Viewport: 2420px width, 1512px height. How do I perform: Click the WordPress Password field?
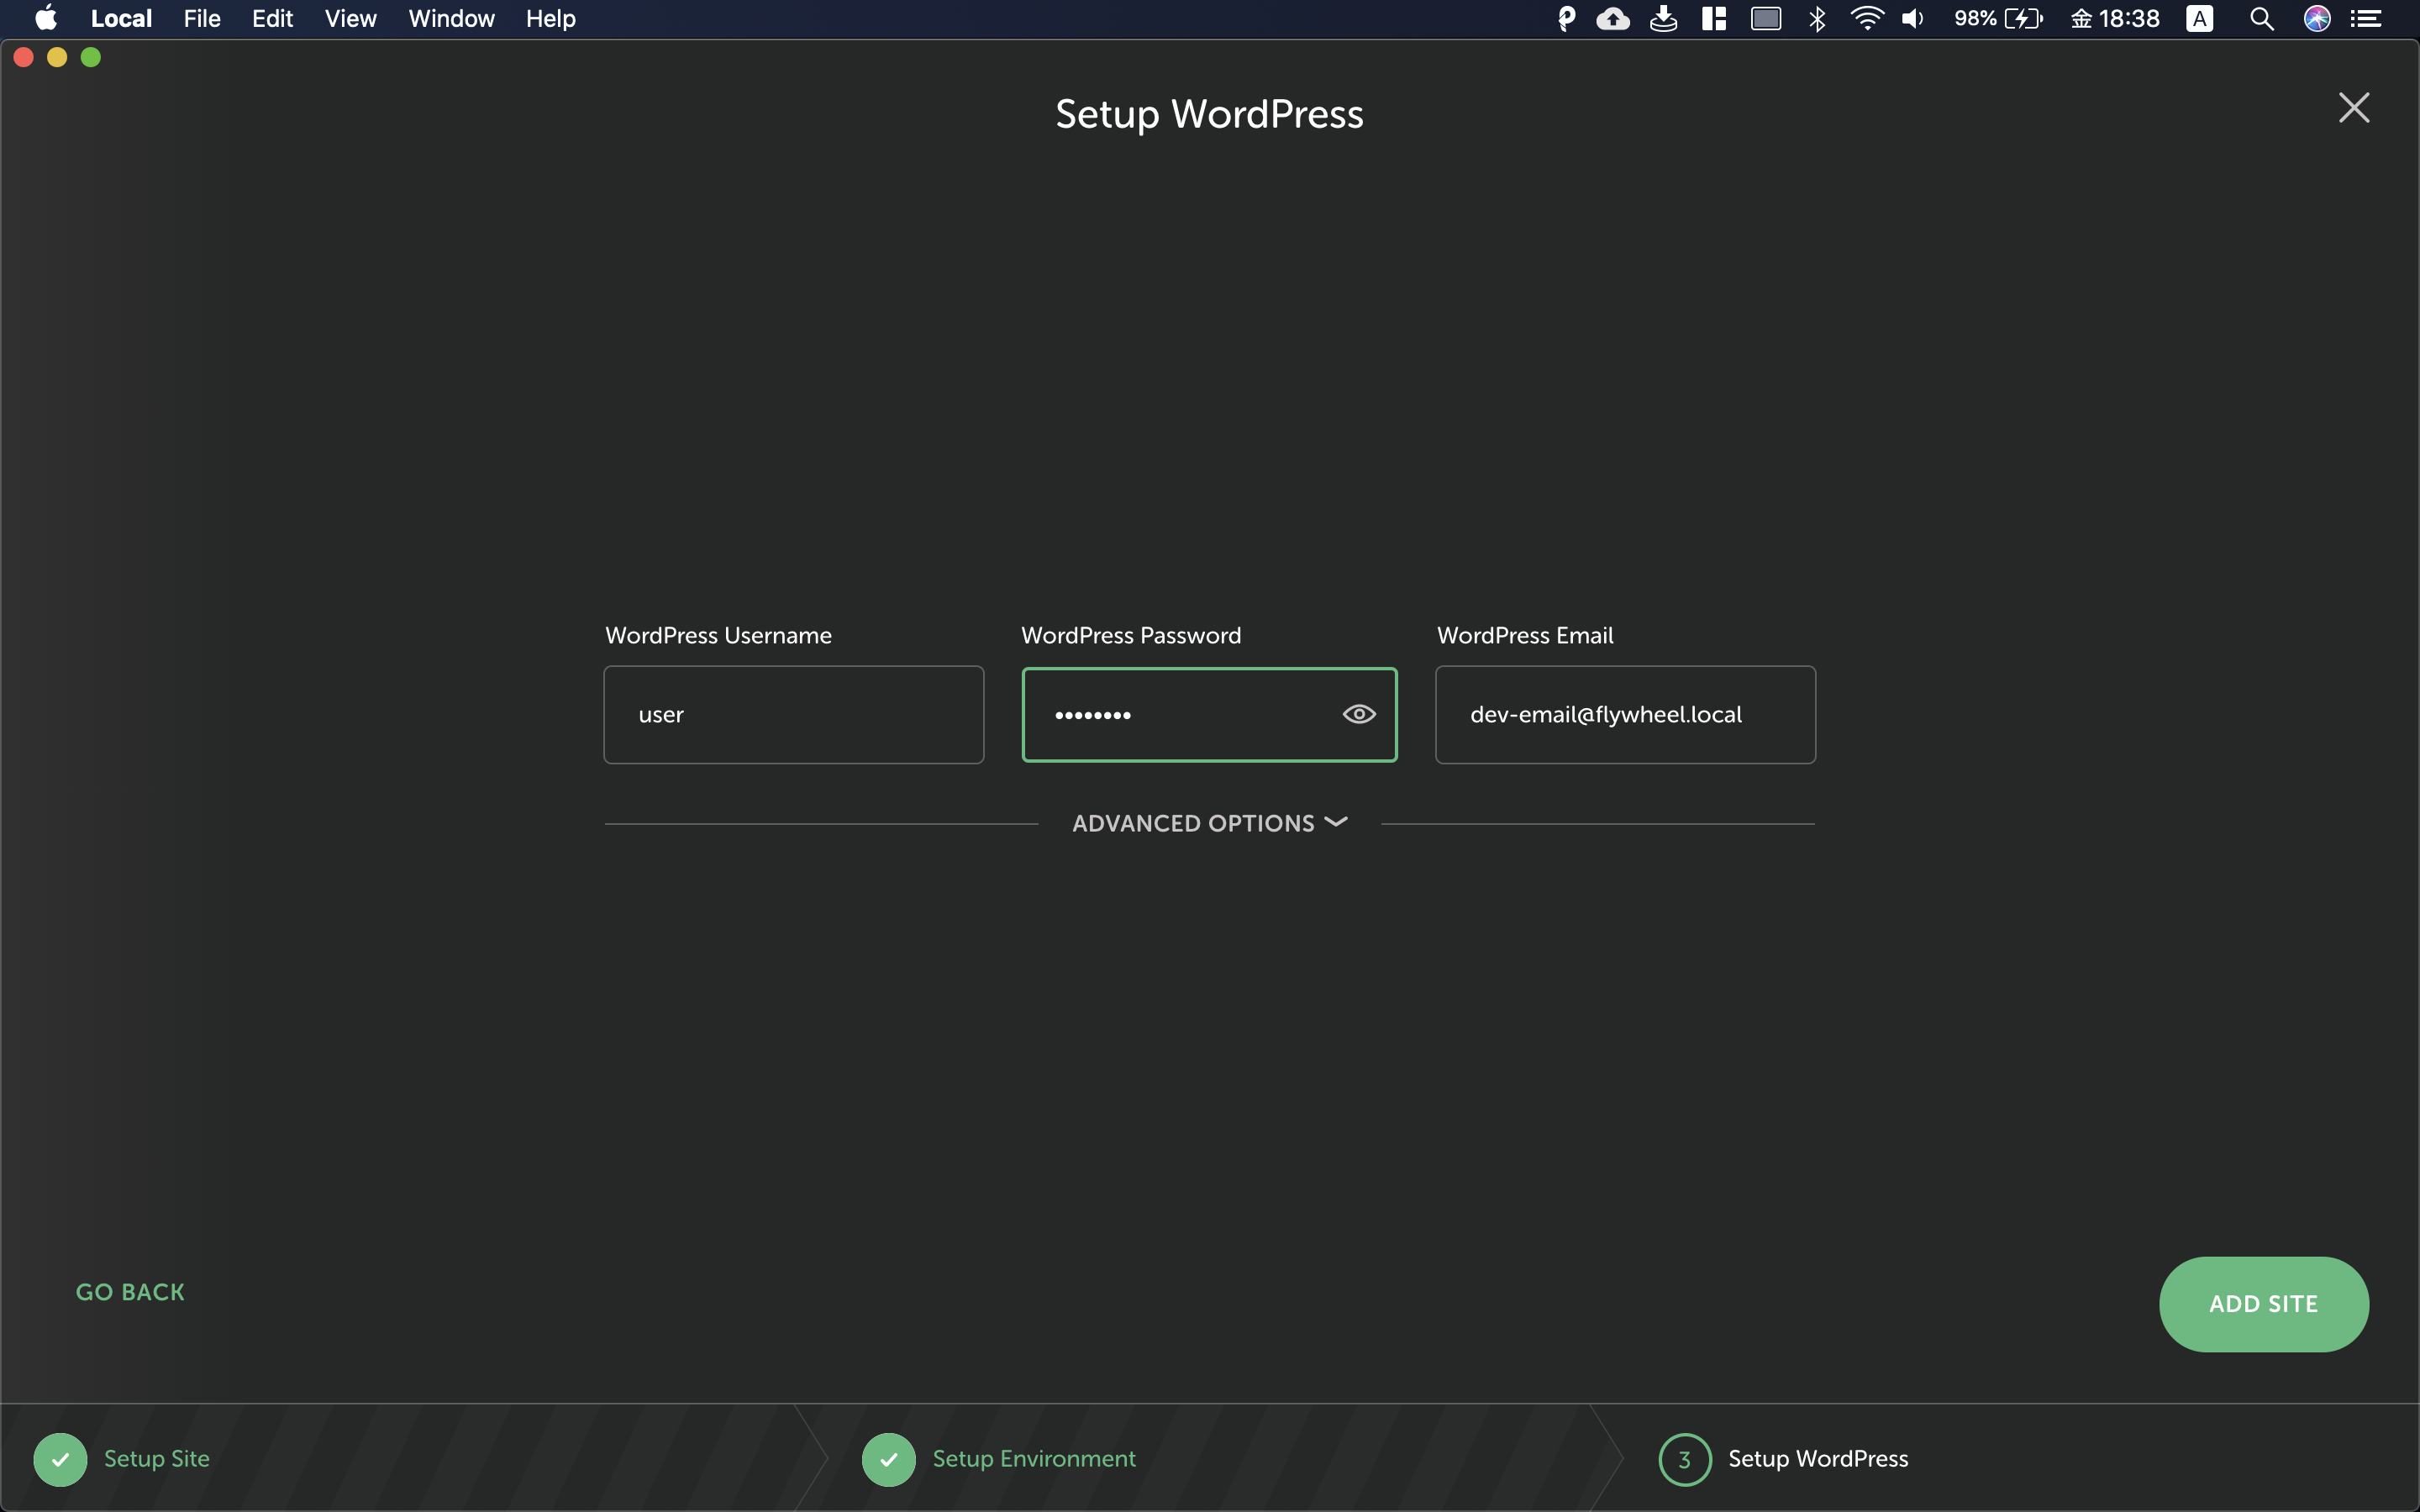pyautogui.click(x=1209, y=715)
